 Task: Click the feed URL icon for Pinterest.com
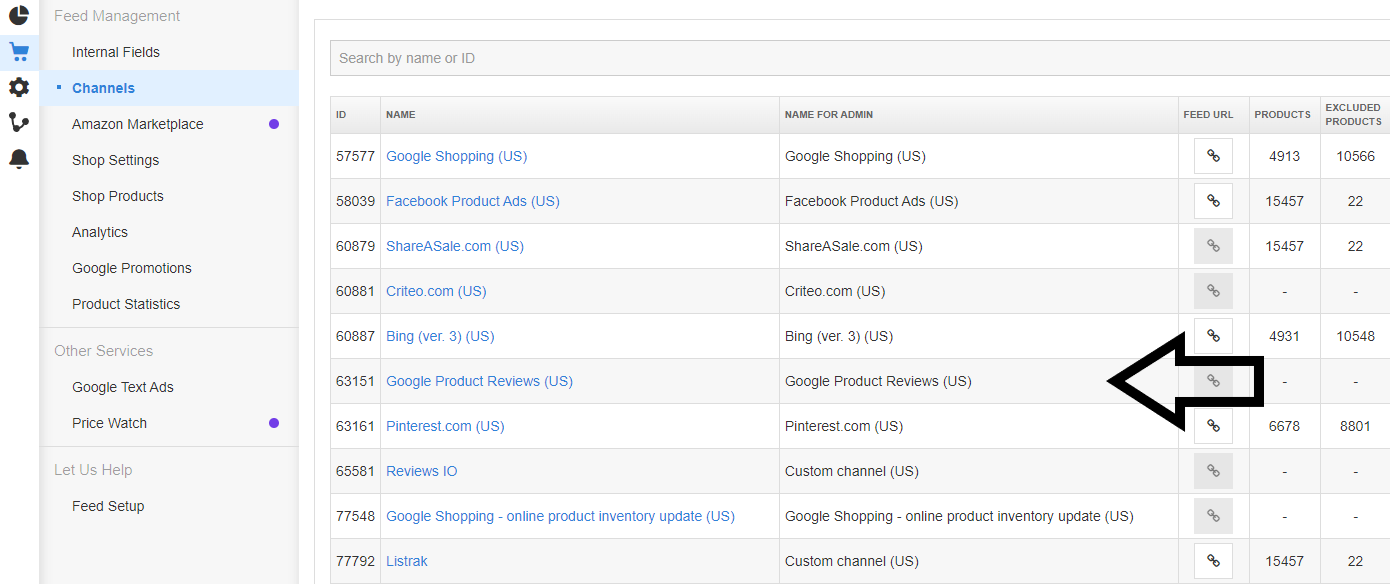(x=1212, y=425)
